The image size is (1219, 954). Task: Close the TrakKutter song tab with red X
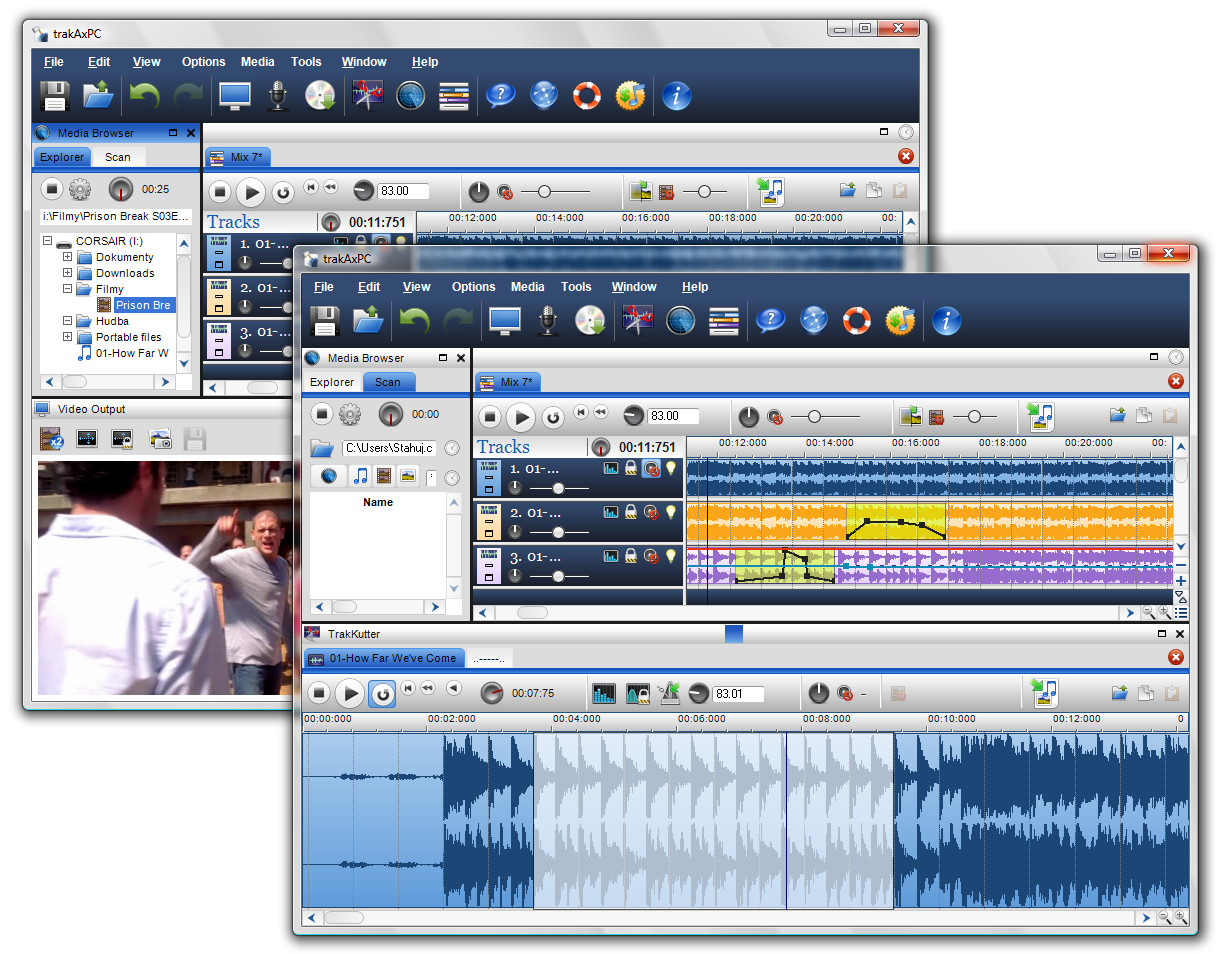[1176, 657]
